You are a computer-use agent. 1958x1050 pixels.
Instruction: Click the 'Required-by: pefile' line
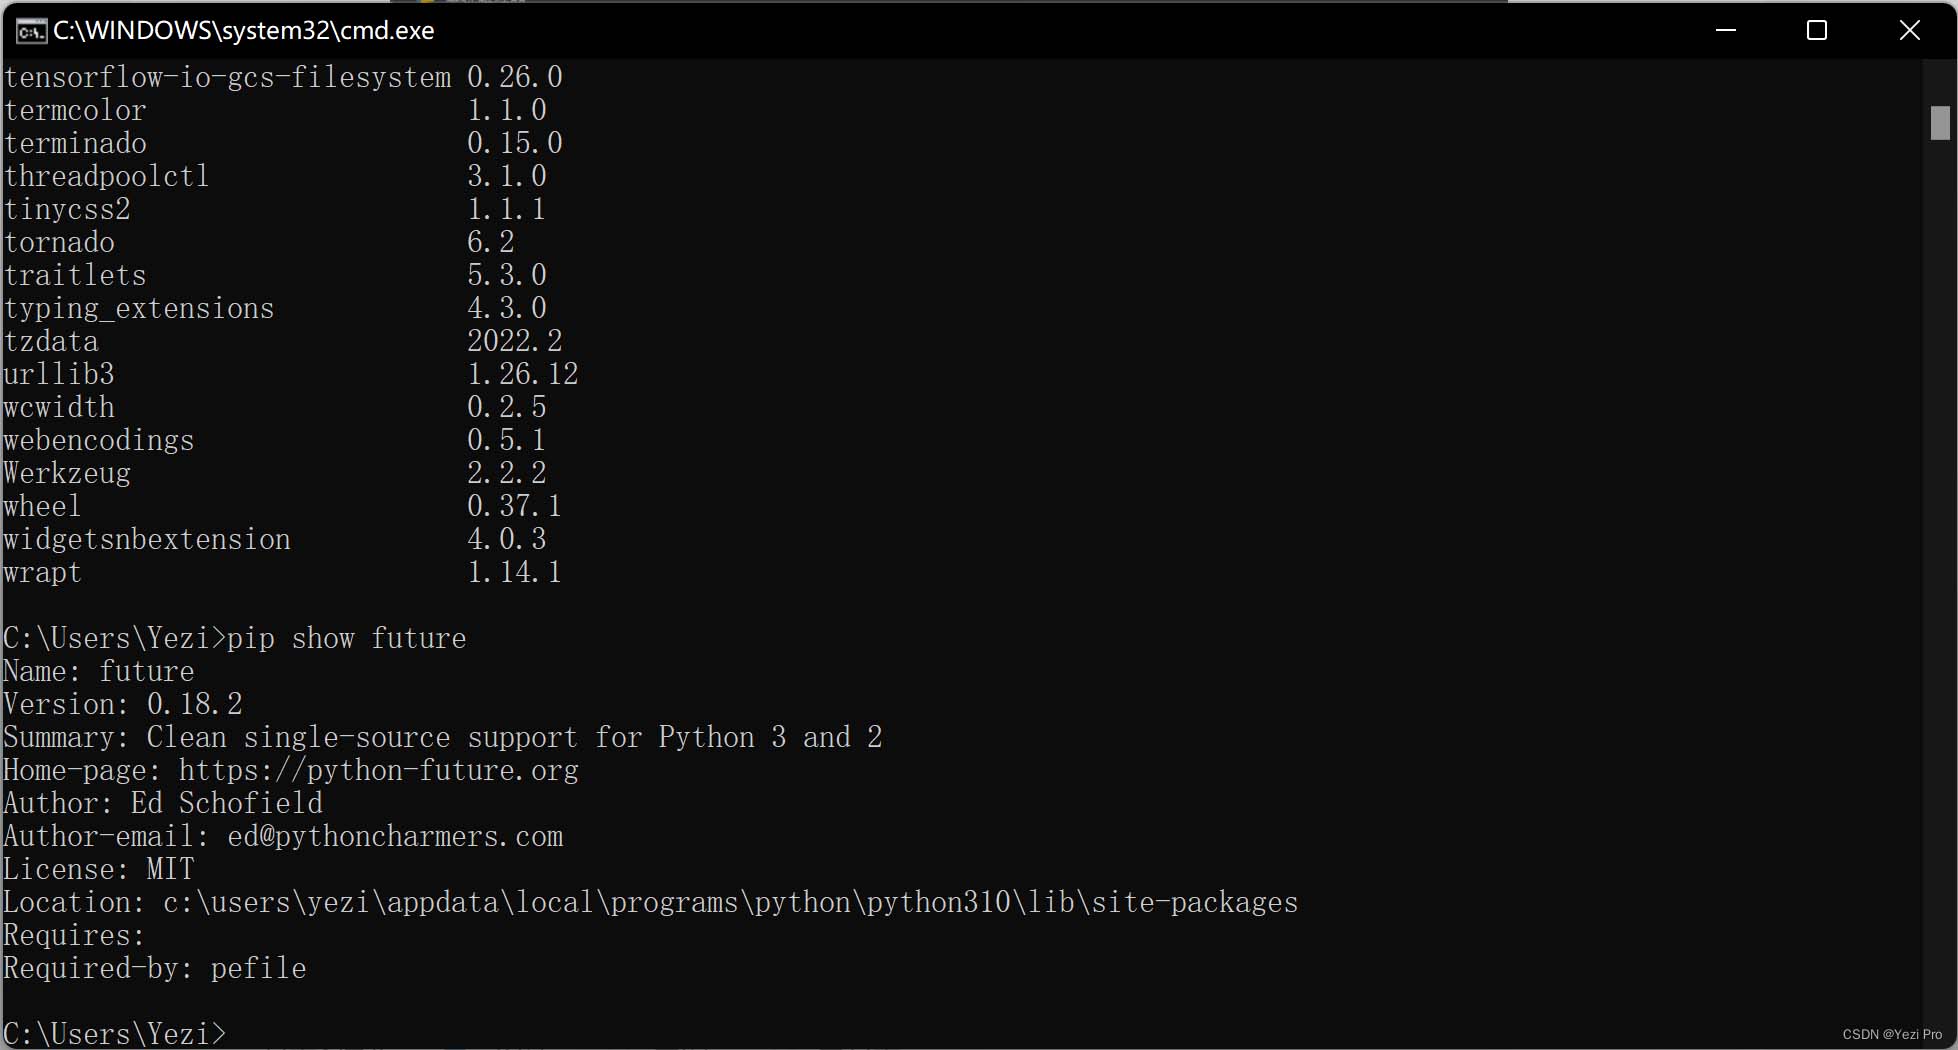point(155,969)
